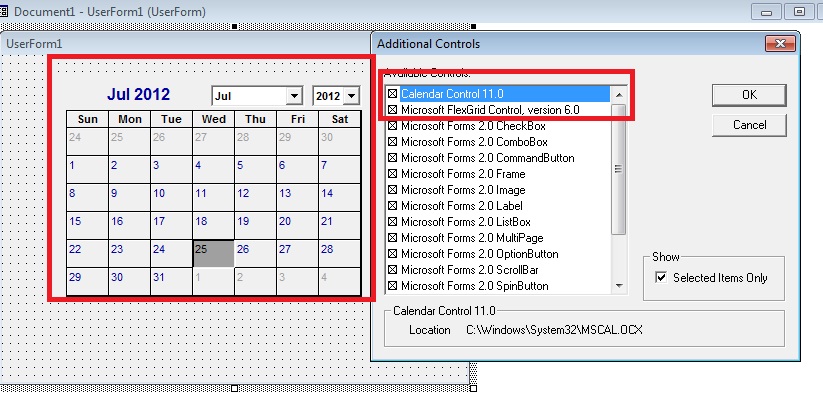This screenshot has width=823, height=401.
Task: Toggle Microsoft Forms 2.0 Frame checkbox
Action: click(x=392, y=174)
